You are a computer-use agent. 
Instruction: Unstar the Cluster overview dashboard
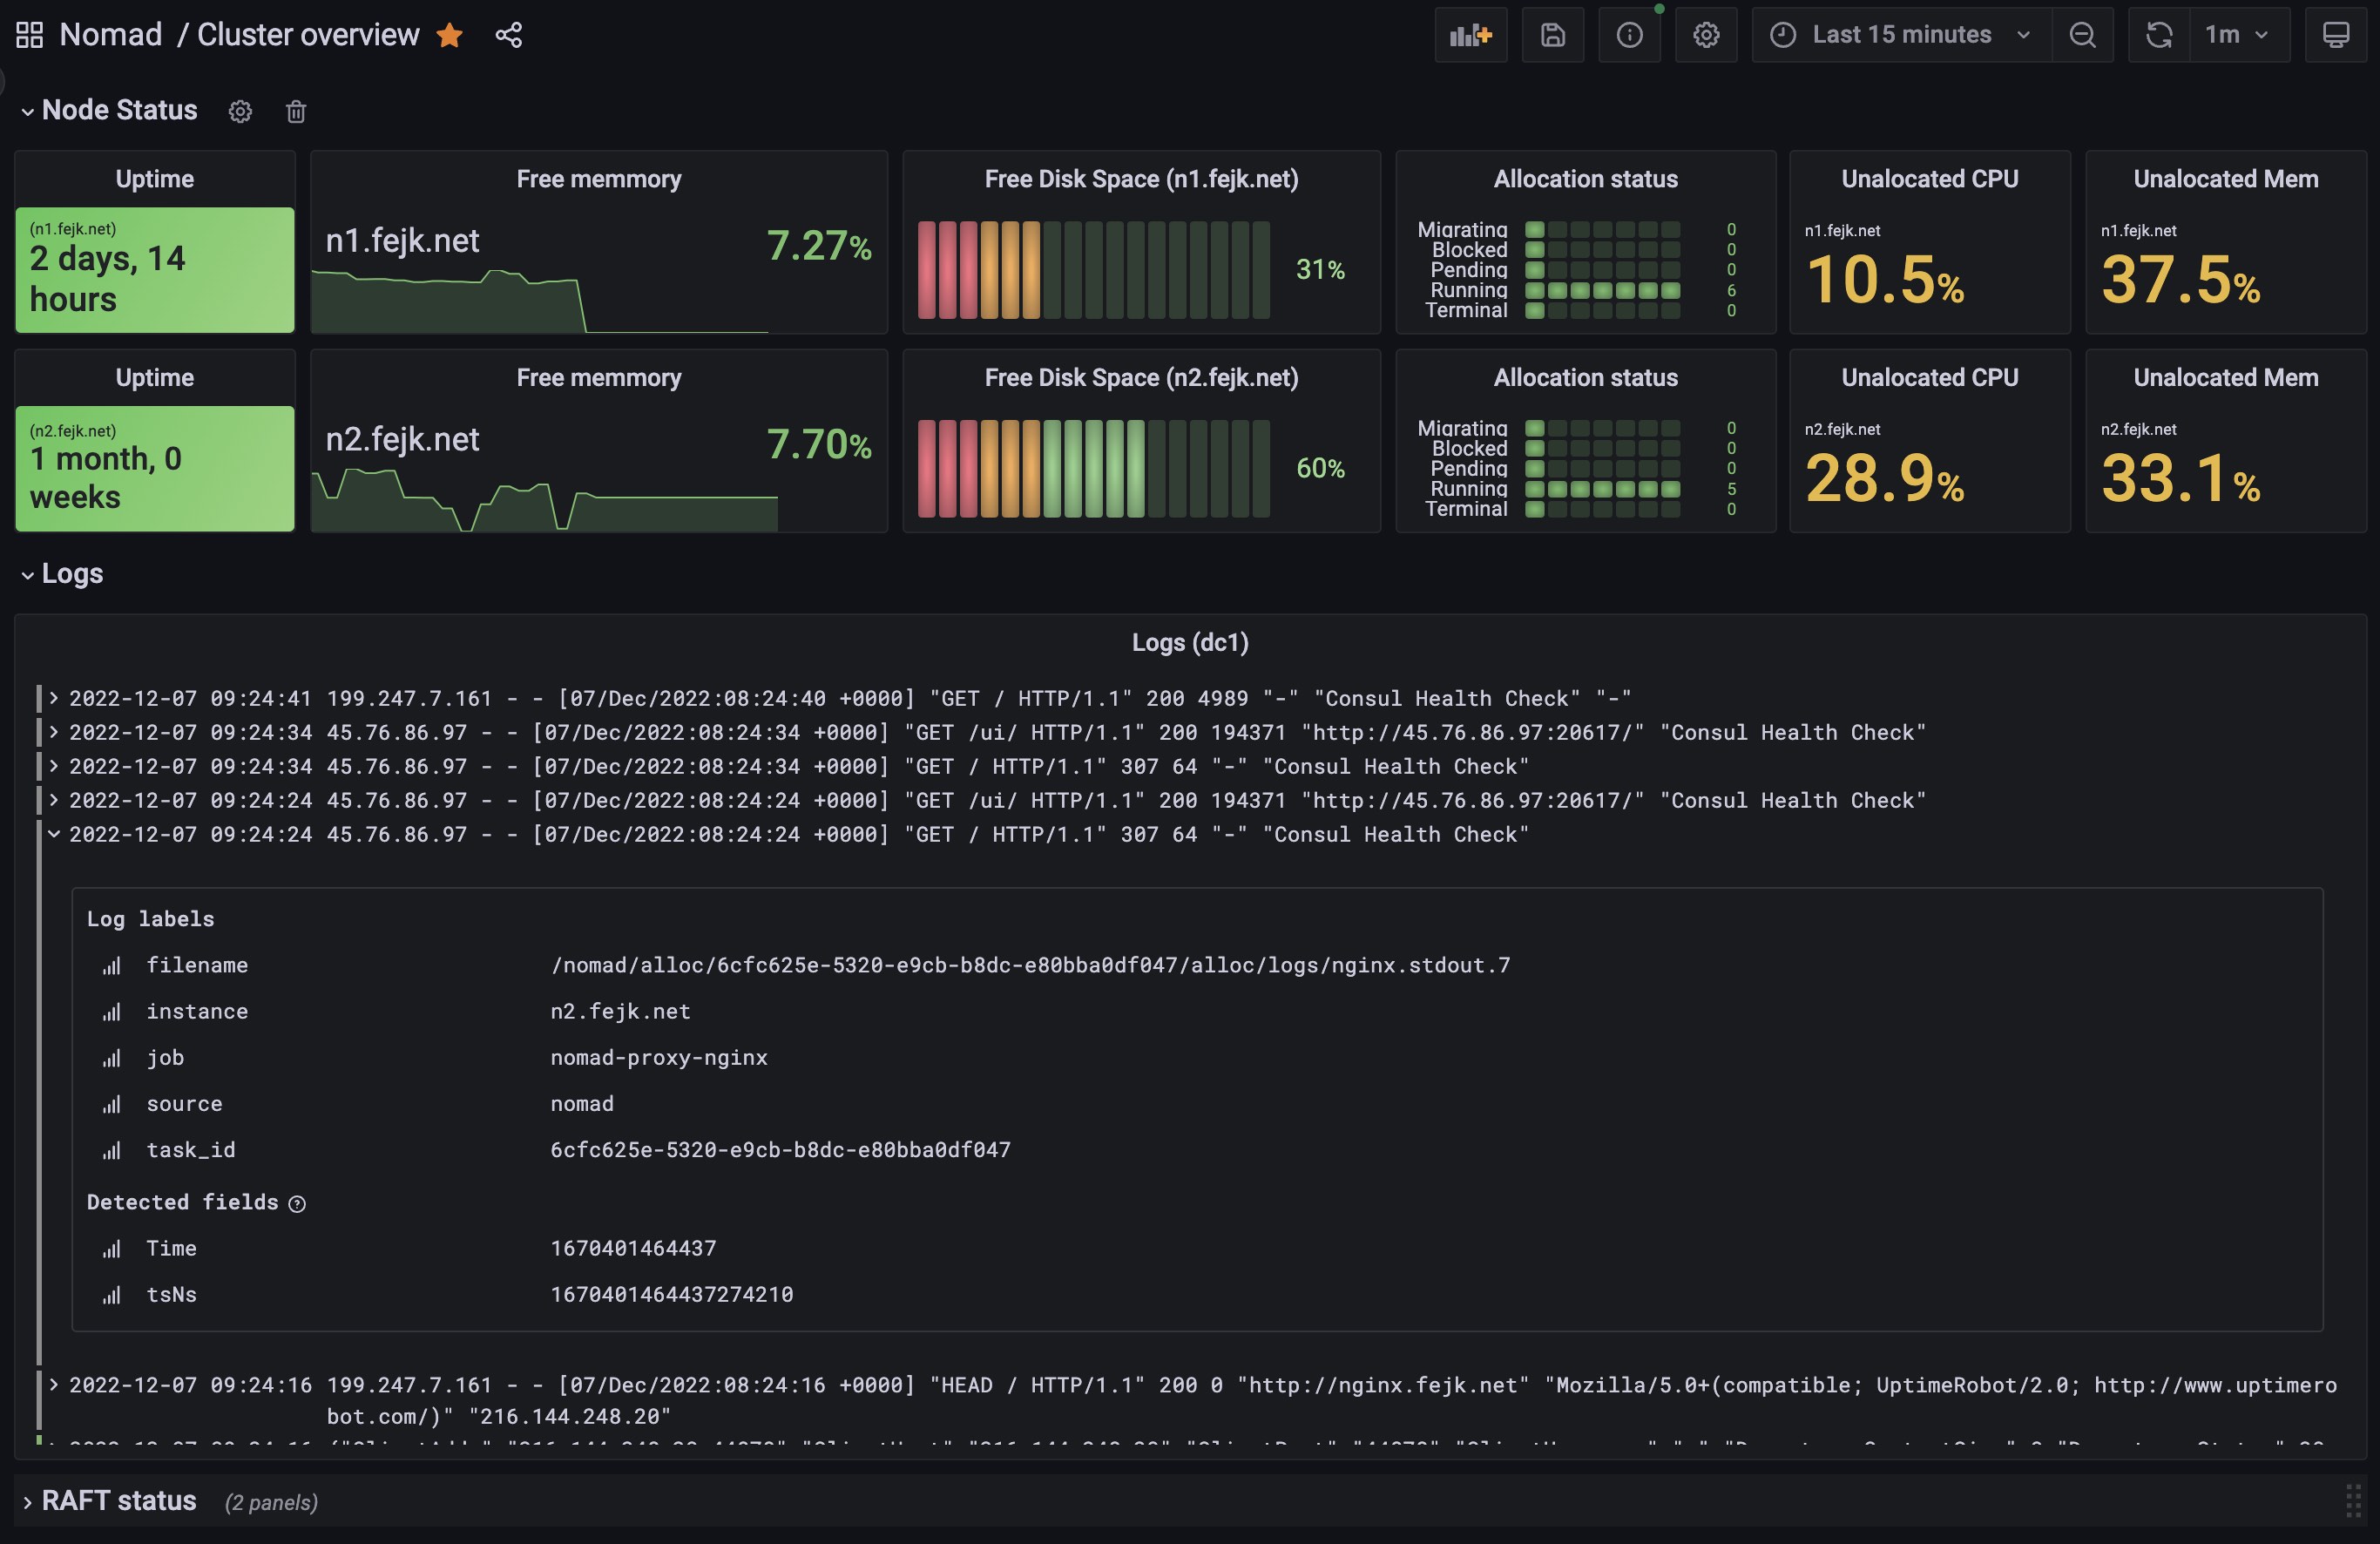(x=450, y=35)
